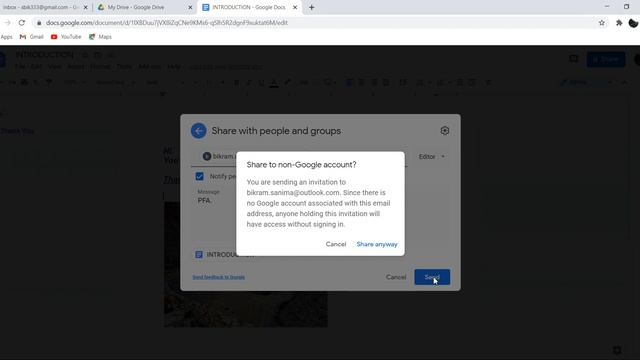Click the blue Send button
This screenshot has height=360, width=640.
[x=432, y=277]
